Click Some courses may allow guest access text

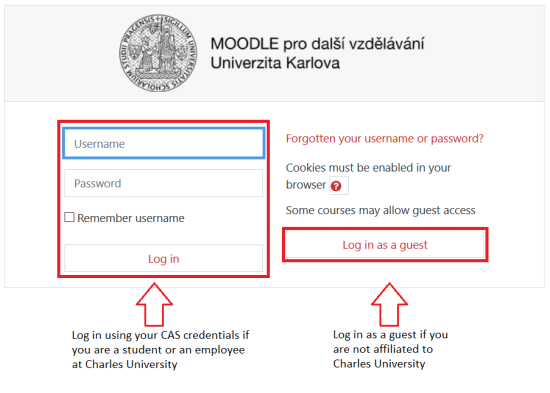coord(381,210)
